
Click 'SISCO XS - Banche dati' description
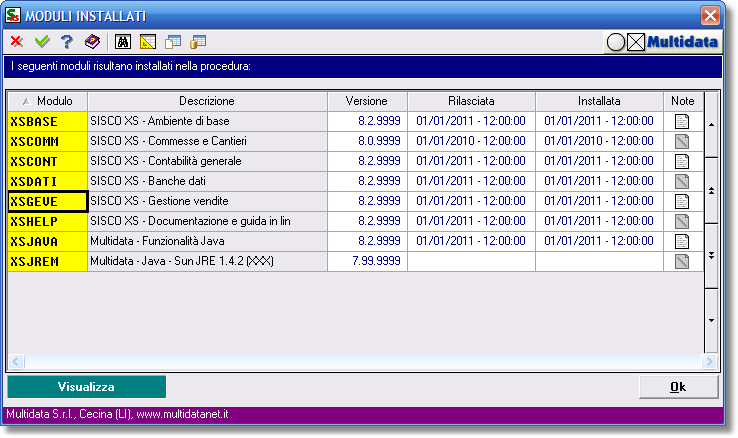(148, 181)
